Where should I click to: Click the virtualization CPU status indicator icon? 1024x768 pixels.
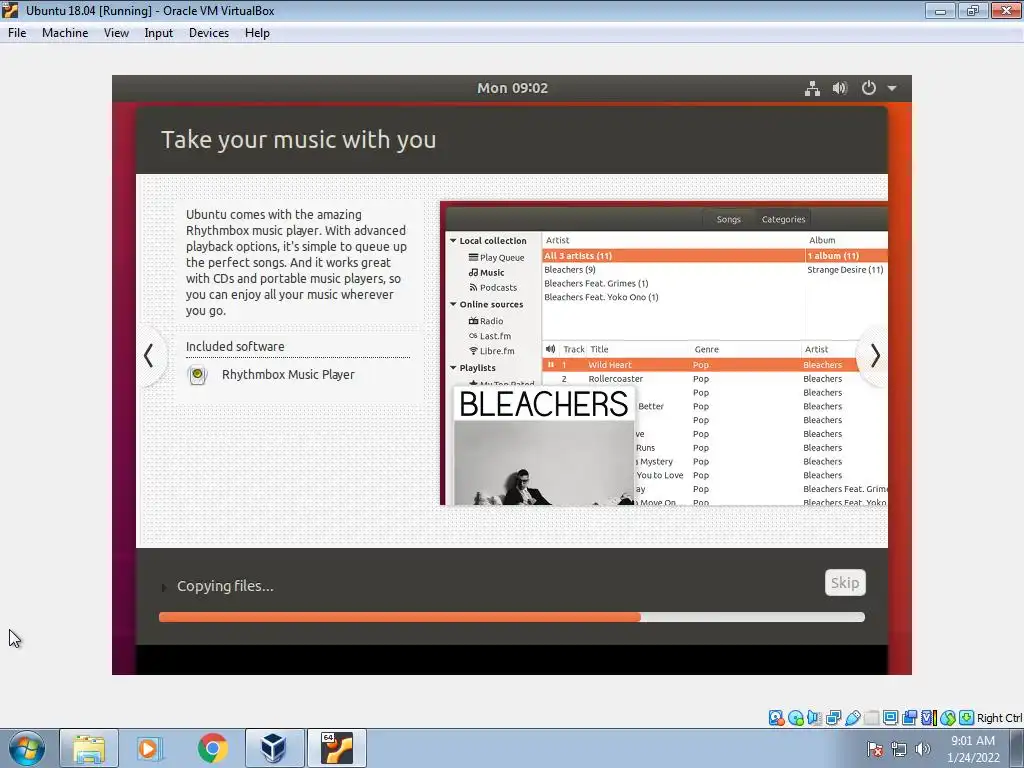pos(928,718)
